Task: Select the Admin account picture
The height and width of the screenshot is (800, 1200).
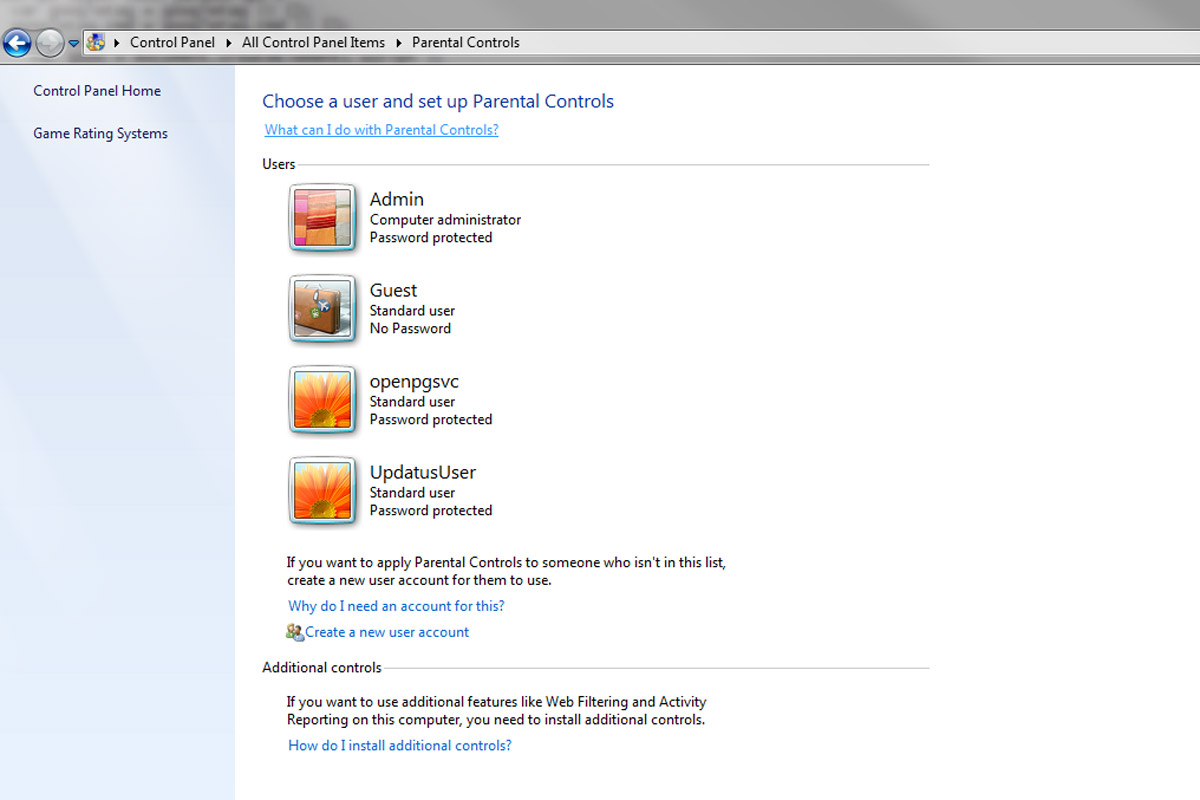Action: coord(321,218)
